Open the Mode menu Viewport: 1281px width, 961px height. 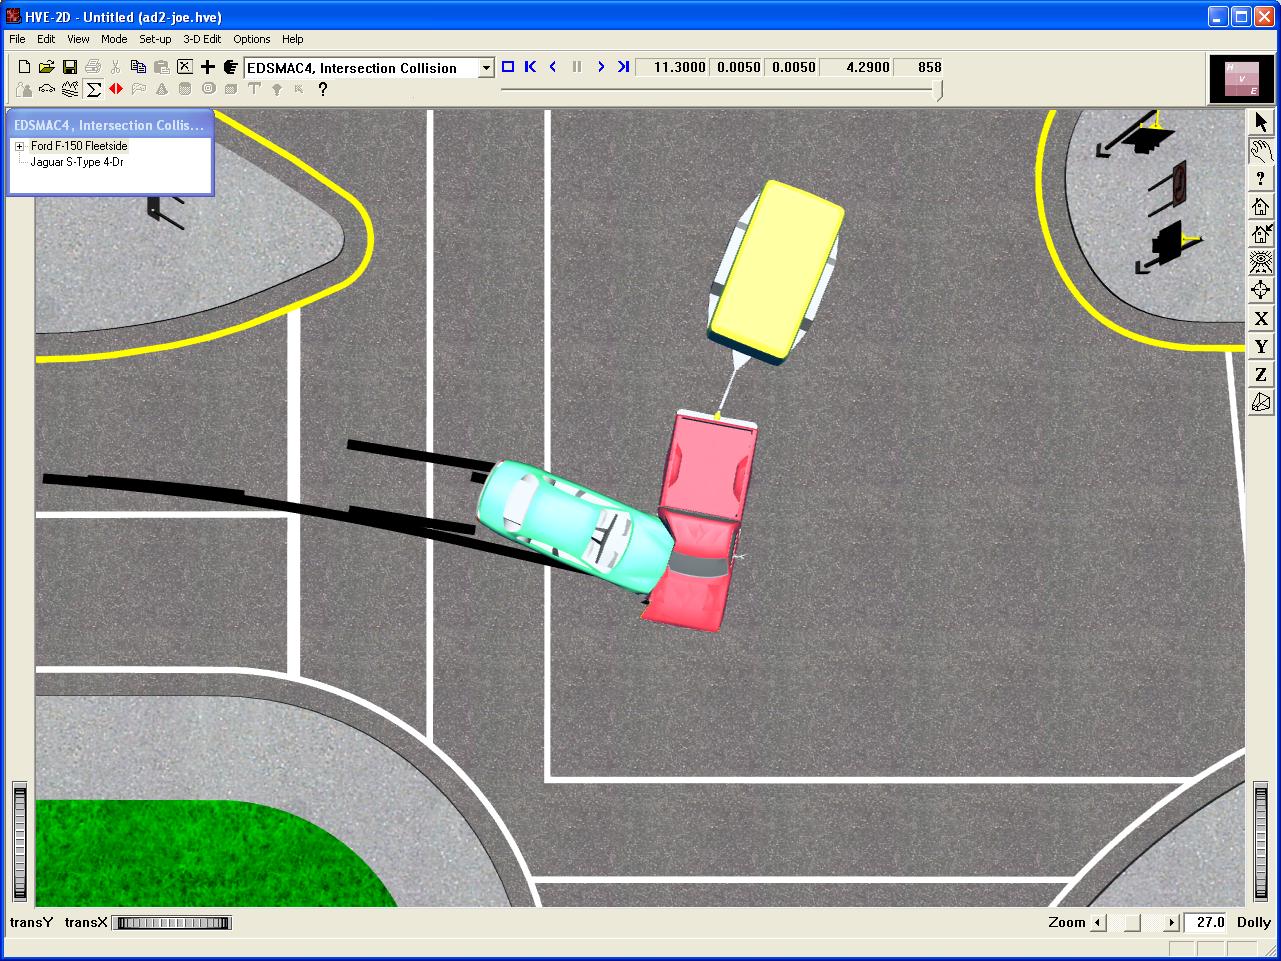pyautogui.click(x=114, y=39)
